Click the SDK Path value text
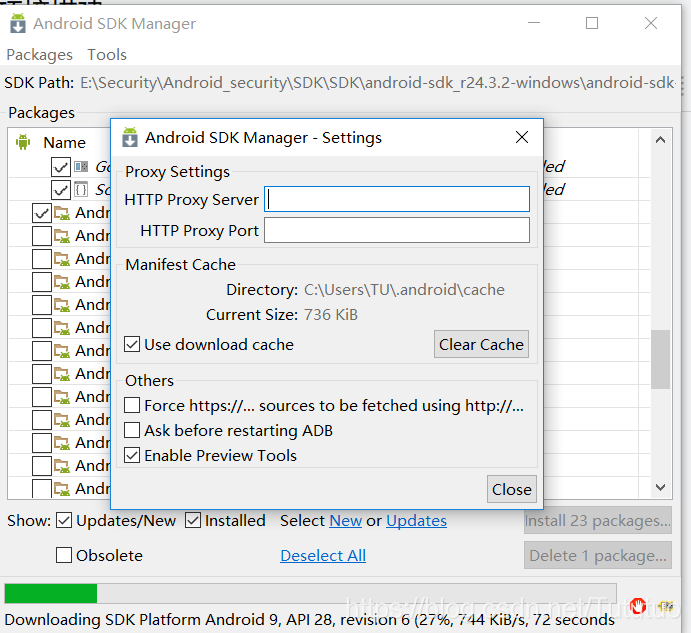 point(377,82)
